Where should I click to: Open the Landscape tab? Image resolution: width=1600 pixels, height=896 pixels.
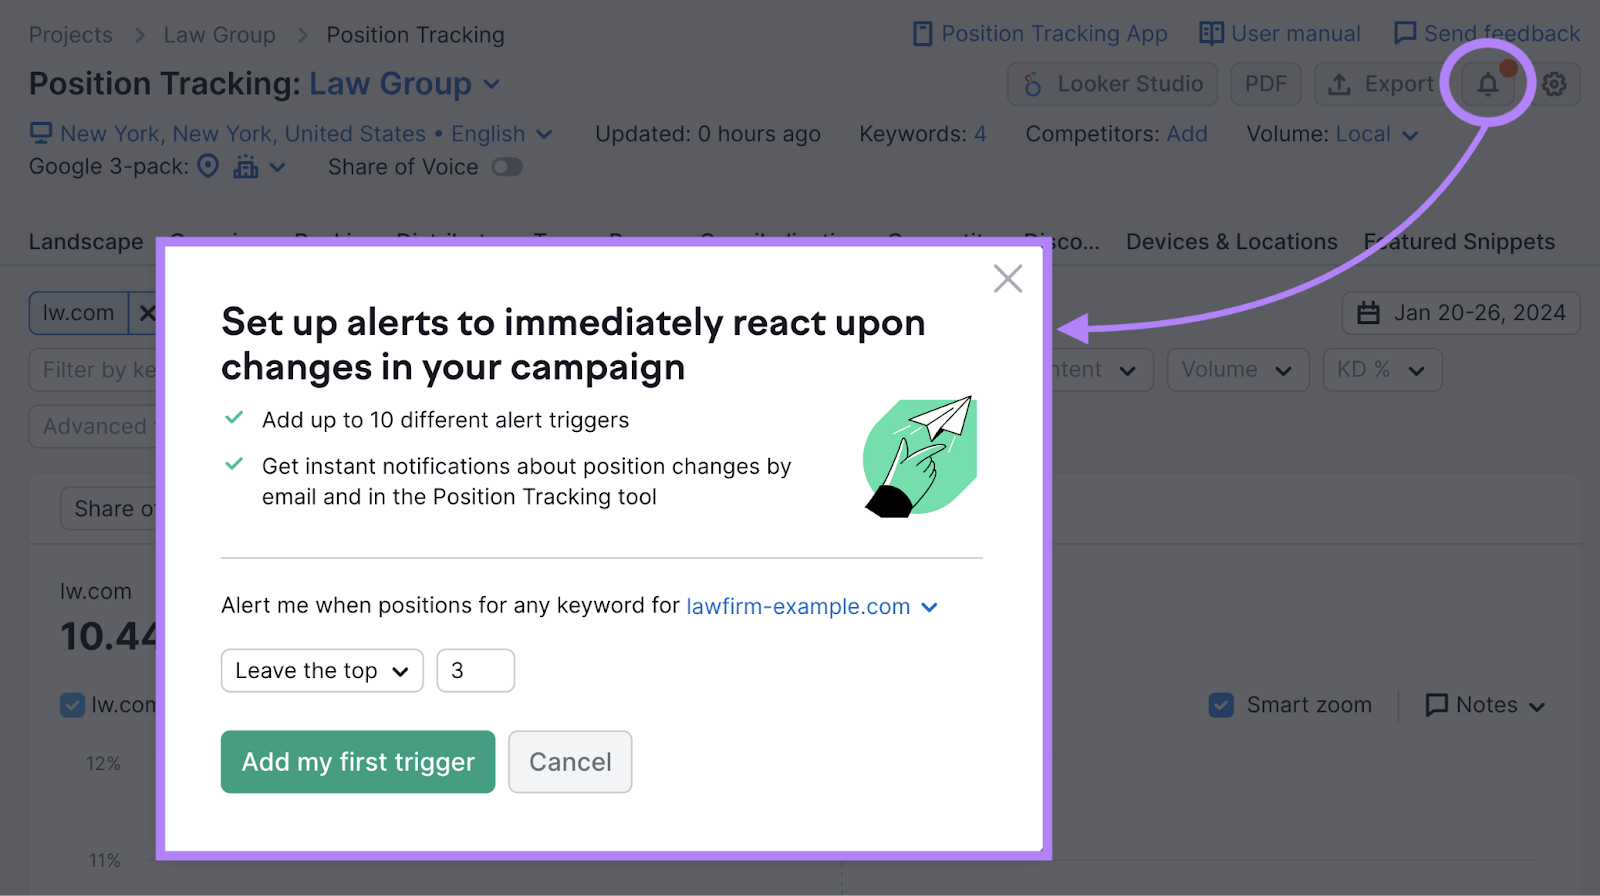(86, 242)
